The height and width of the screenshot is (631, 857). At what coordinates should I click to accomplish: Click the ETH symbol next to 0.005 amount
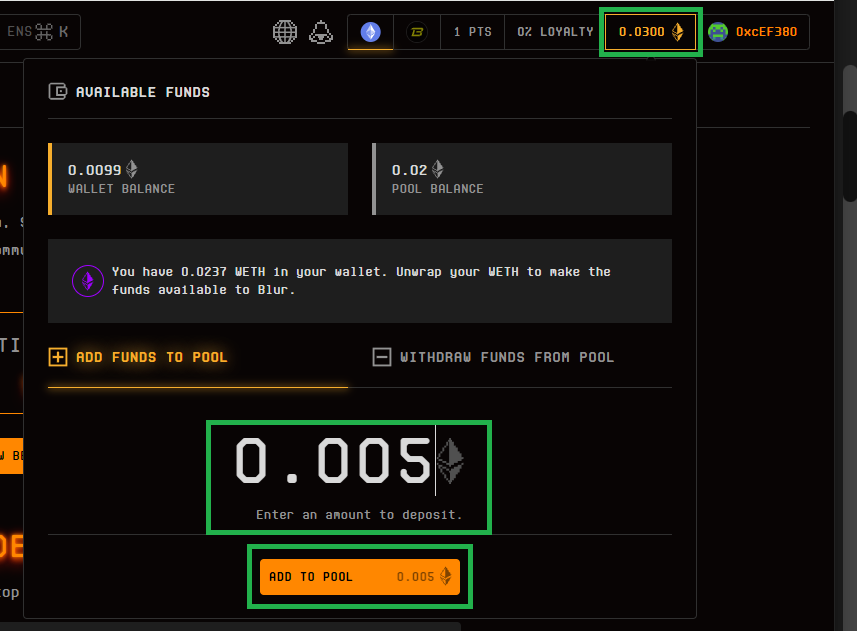[x=450, y=461]
